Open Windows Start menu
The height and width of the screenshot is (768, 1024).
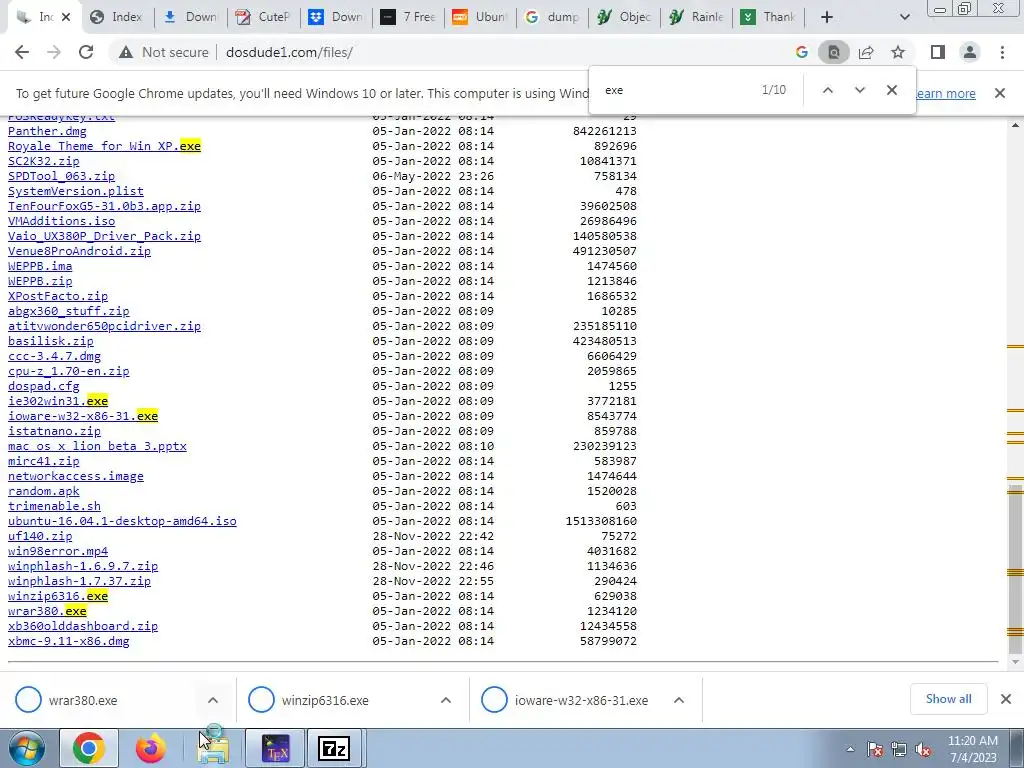point(27,748)
